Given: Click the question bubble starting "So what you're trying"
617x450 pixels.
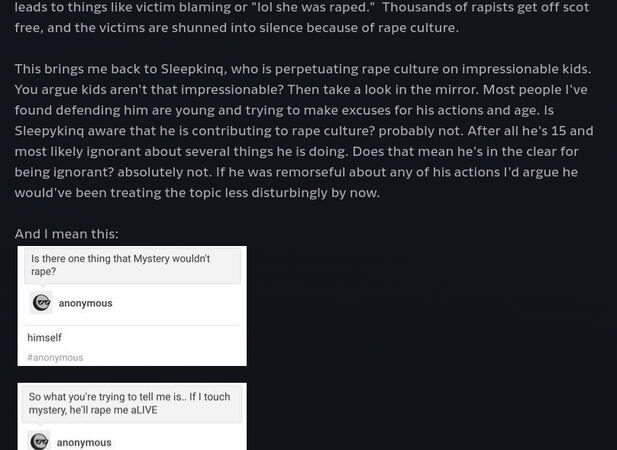Looking at the screenshot, I should (131, 403).
